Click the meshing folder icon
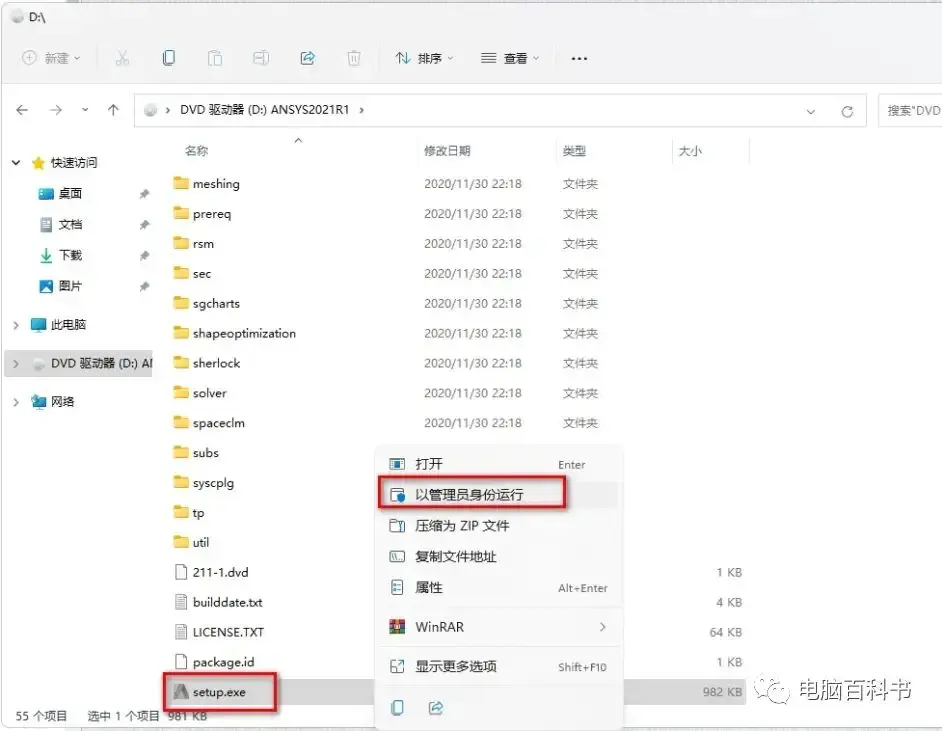 [x=181, y=183]
